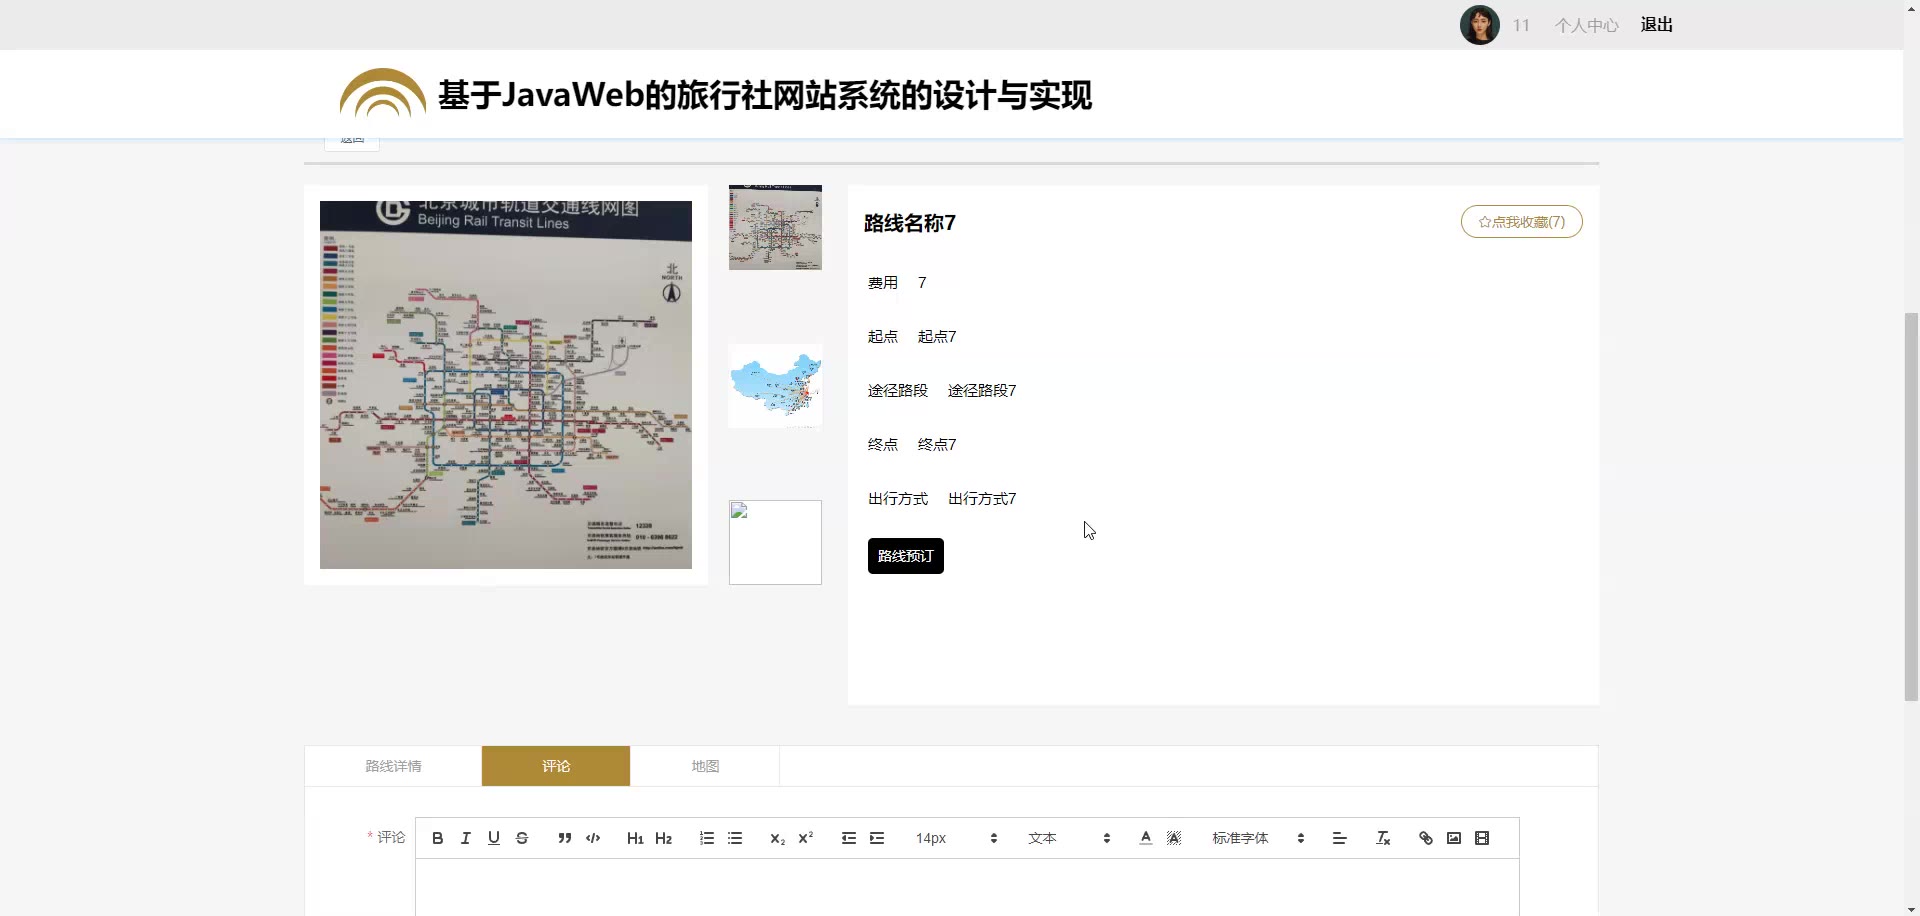Open the text background color picker
This screenshot has height=916, width=1920.
[x=1173, y=838]
